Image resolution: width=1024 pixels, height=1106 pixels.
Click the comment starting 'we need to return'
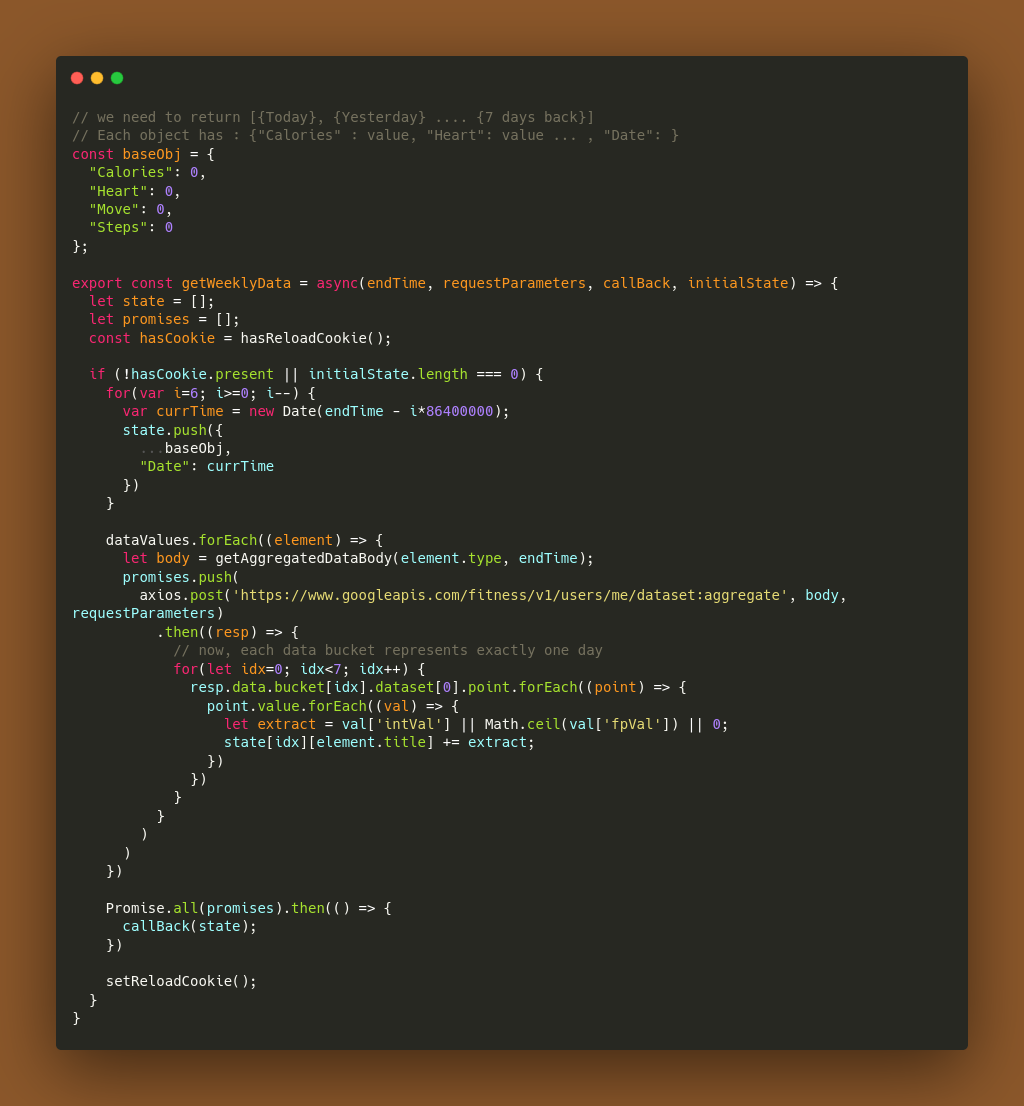click(x=333, y=117)
